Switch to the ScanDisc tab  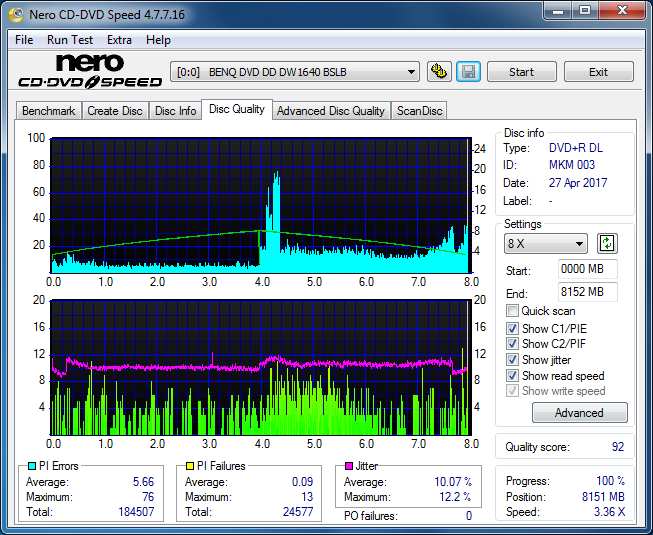pos(419,111)
